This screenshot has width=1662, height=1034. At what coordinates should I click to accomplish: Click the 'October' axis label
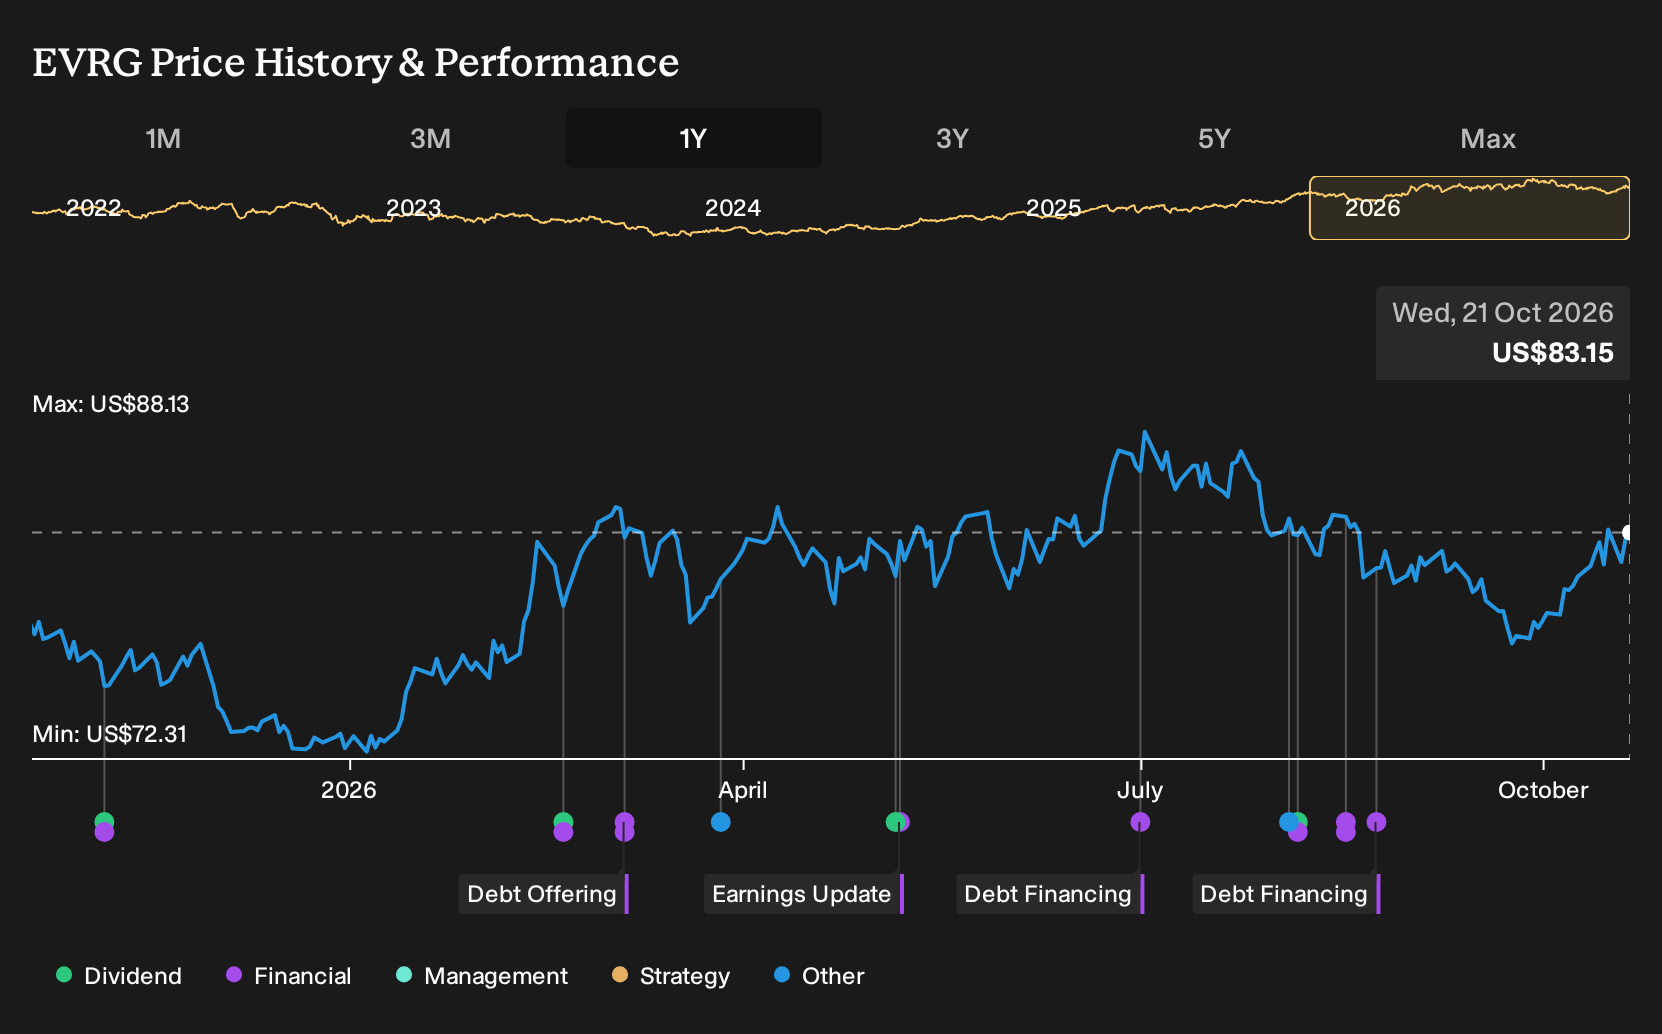[x=1543, y=790]
